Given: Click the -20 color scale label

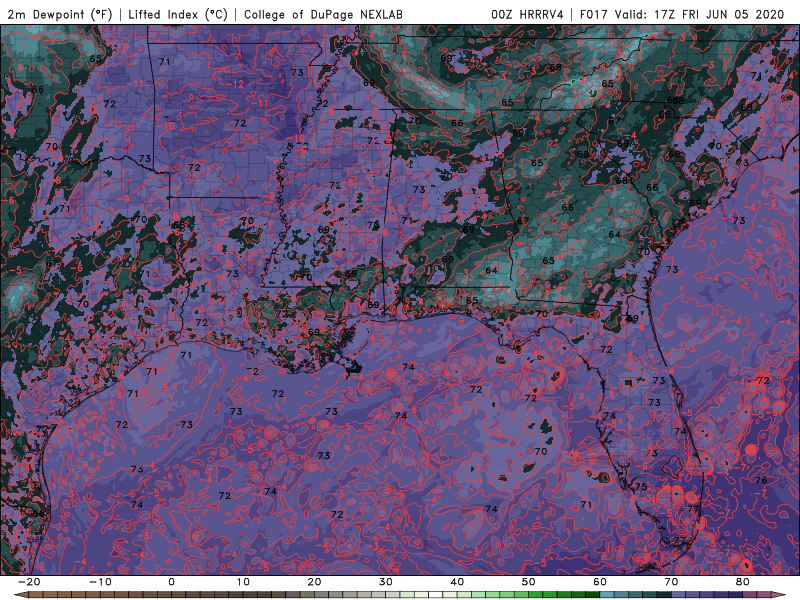Looking at the screenshot, I should (x=29, y=582).
